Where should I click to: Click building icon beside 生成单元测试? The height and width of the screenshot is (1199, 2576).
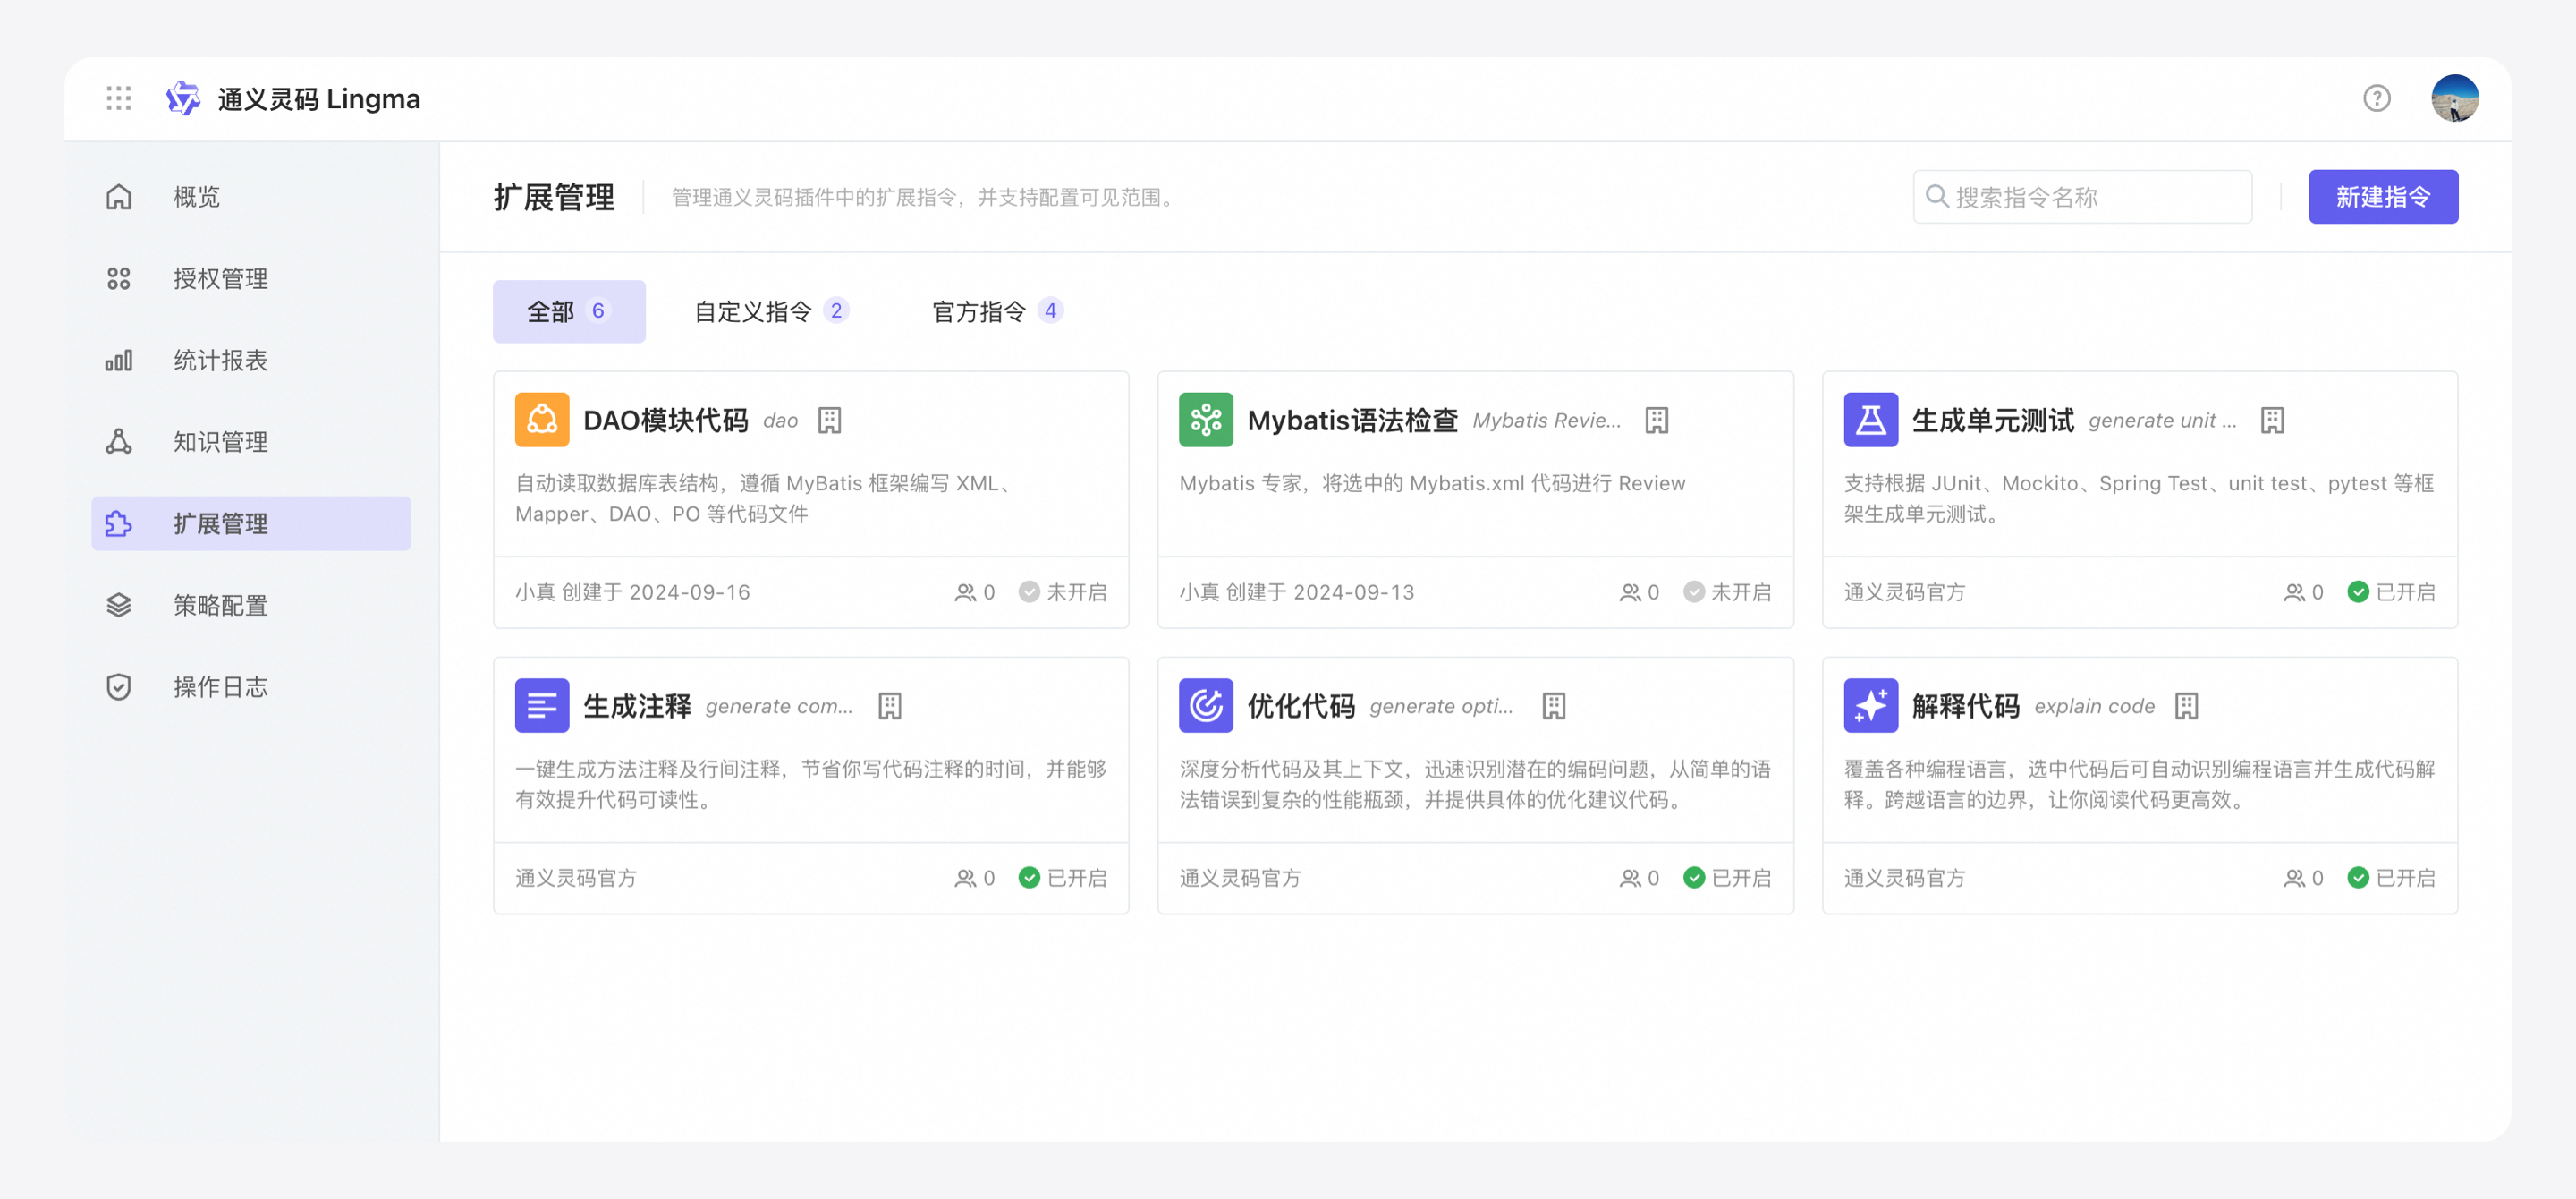click(x=2272, y=420)
